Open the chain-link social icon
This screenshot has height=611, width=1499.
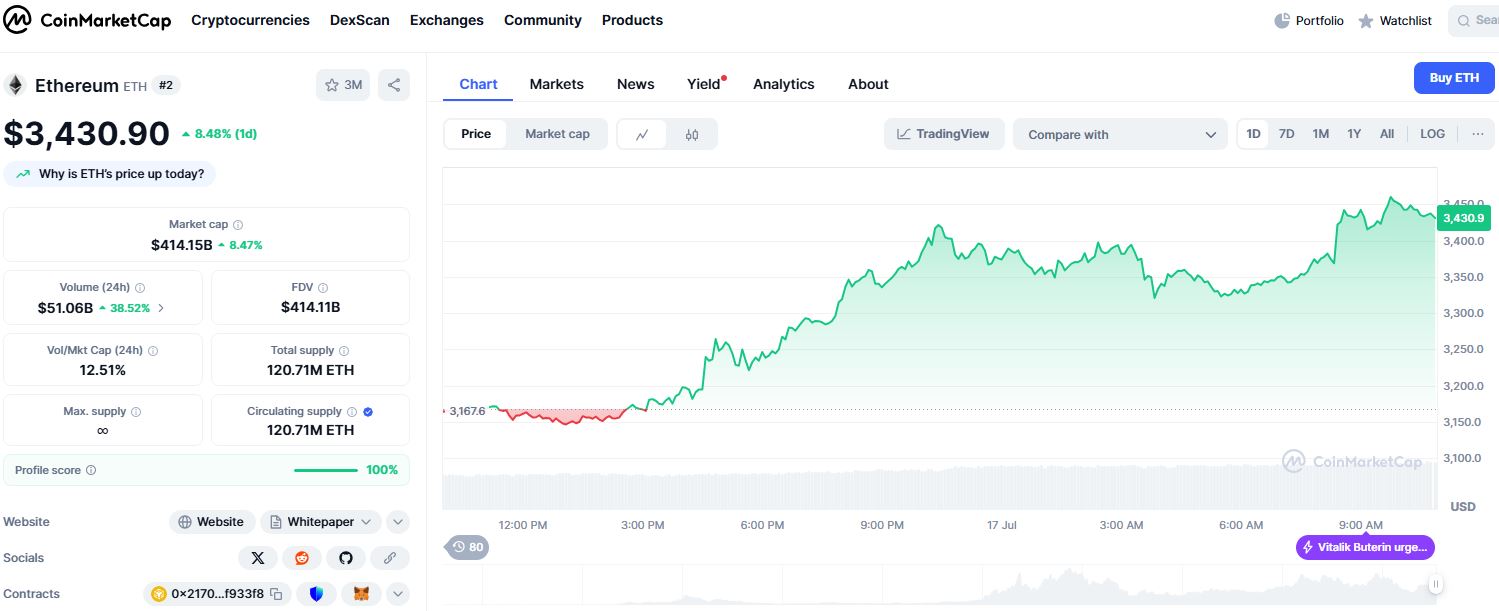[390, 558]
